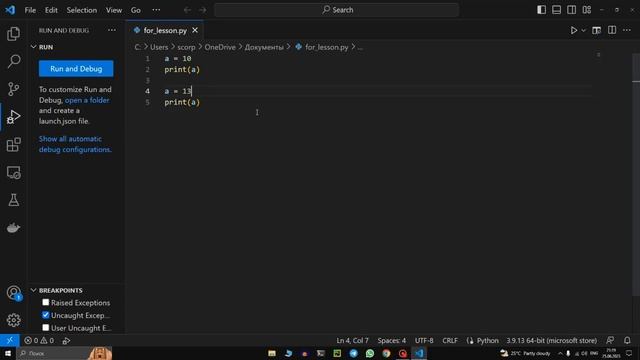Image resolution: width=640 pixels, height=360 pixels.
Task: Click Документы in the breadcrumb path
Action: coord(264,47)
